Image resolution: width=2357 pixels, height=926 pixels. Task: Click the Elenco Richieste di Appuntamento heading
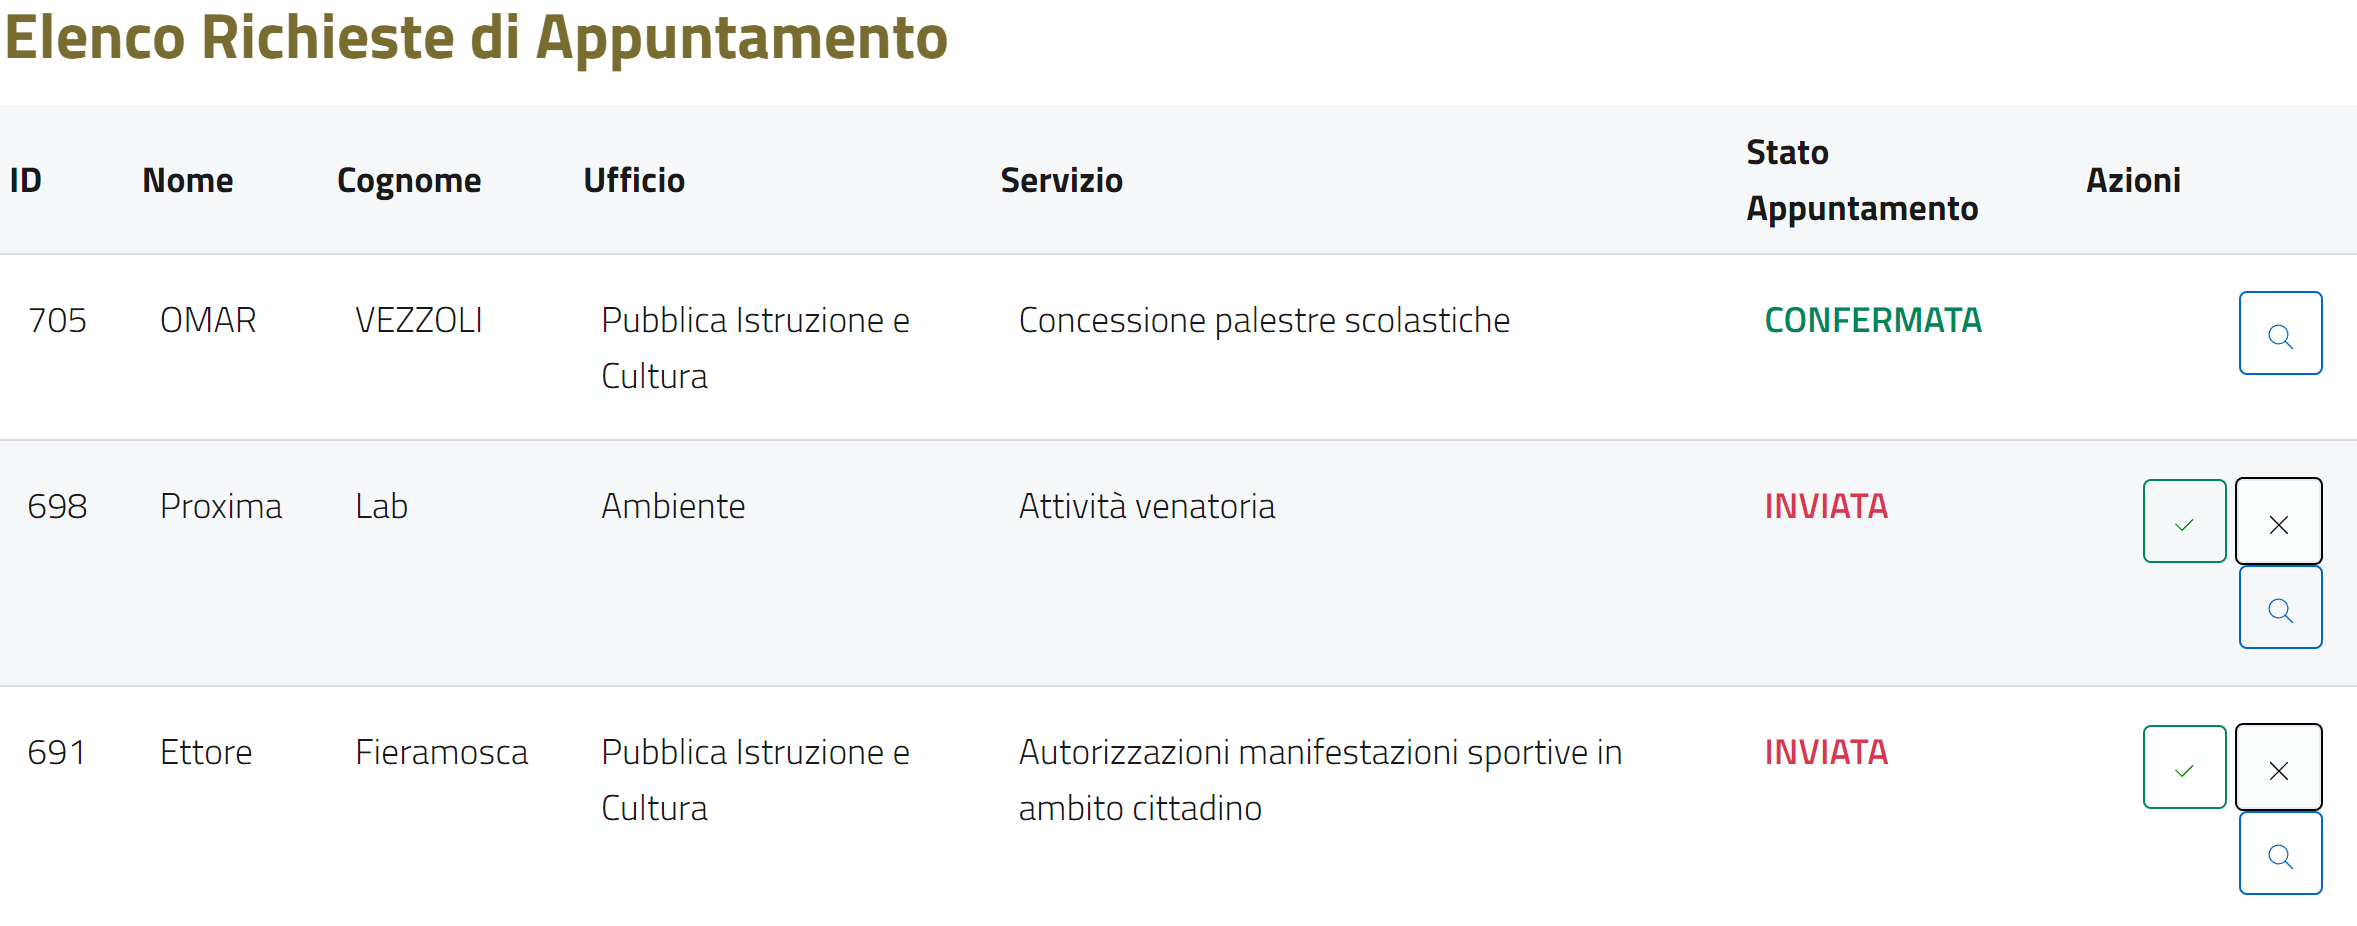coord(476,38)
